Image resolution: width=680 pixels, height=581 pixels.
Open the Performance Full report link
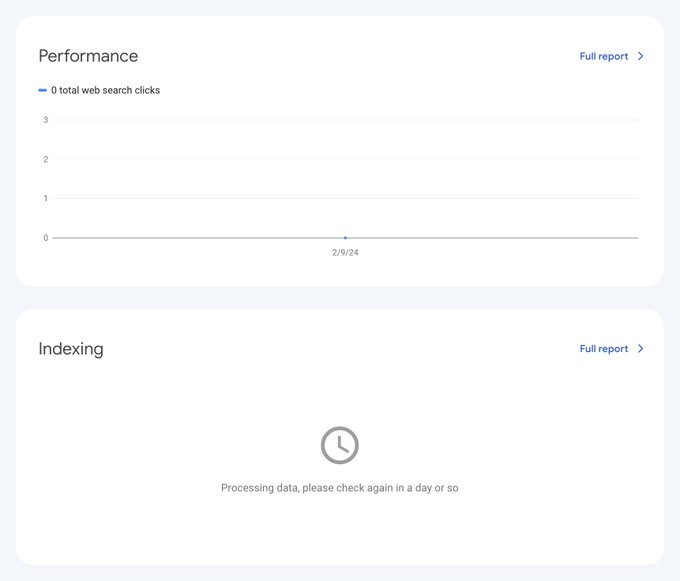(604, 56)
